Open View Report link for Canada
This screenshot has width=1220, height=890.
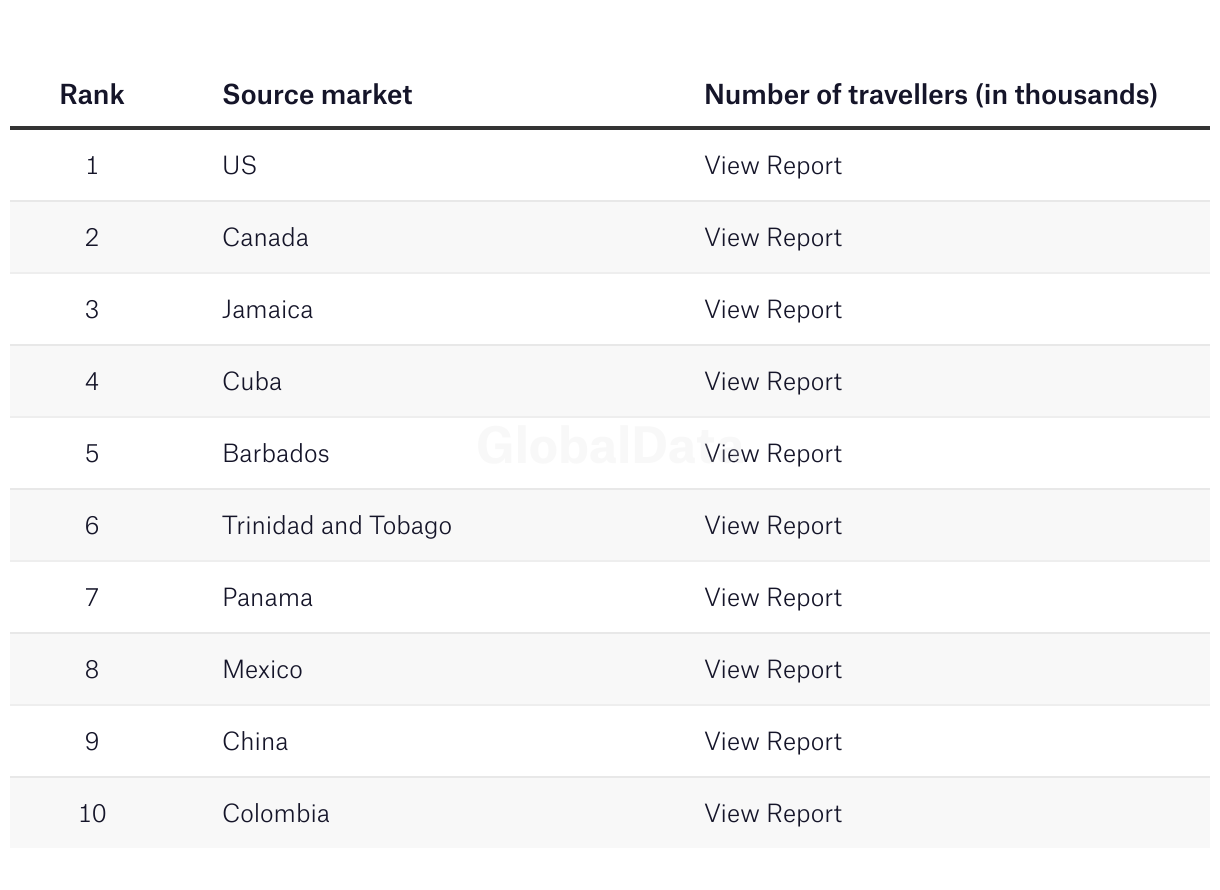tap(773, 238)
